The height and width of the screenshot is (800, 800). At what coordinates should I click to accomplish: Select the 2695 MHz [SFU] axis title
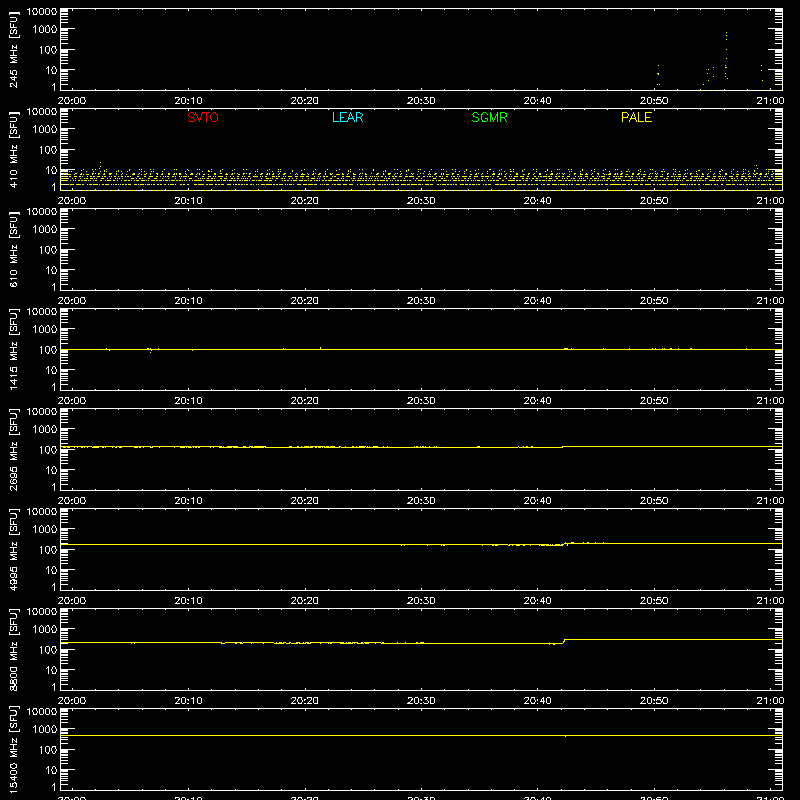tap(14, 449)
